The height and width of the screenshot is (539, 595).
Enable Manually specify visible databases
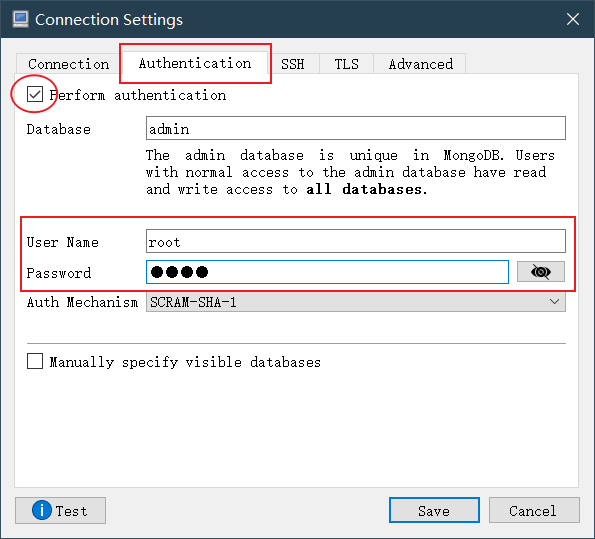(35, 361)
